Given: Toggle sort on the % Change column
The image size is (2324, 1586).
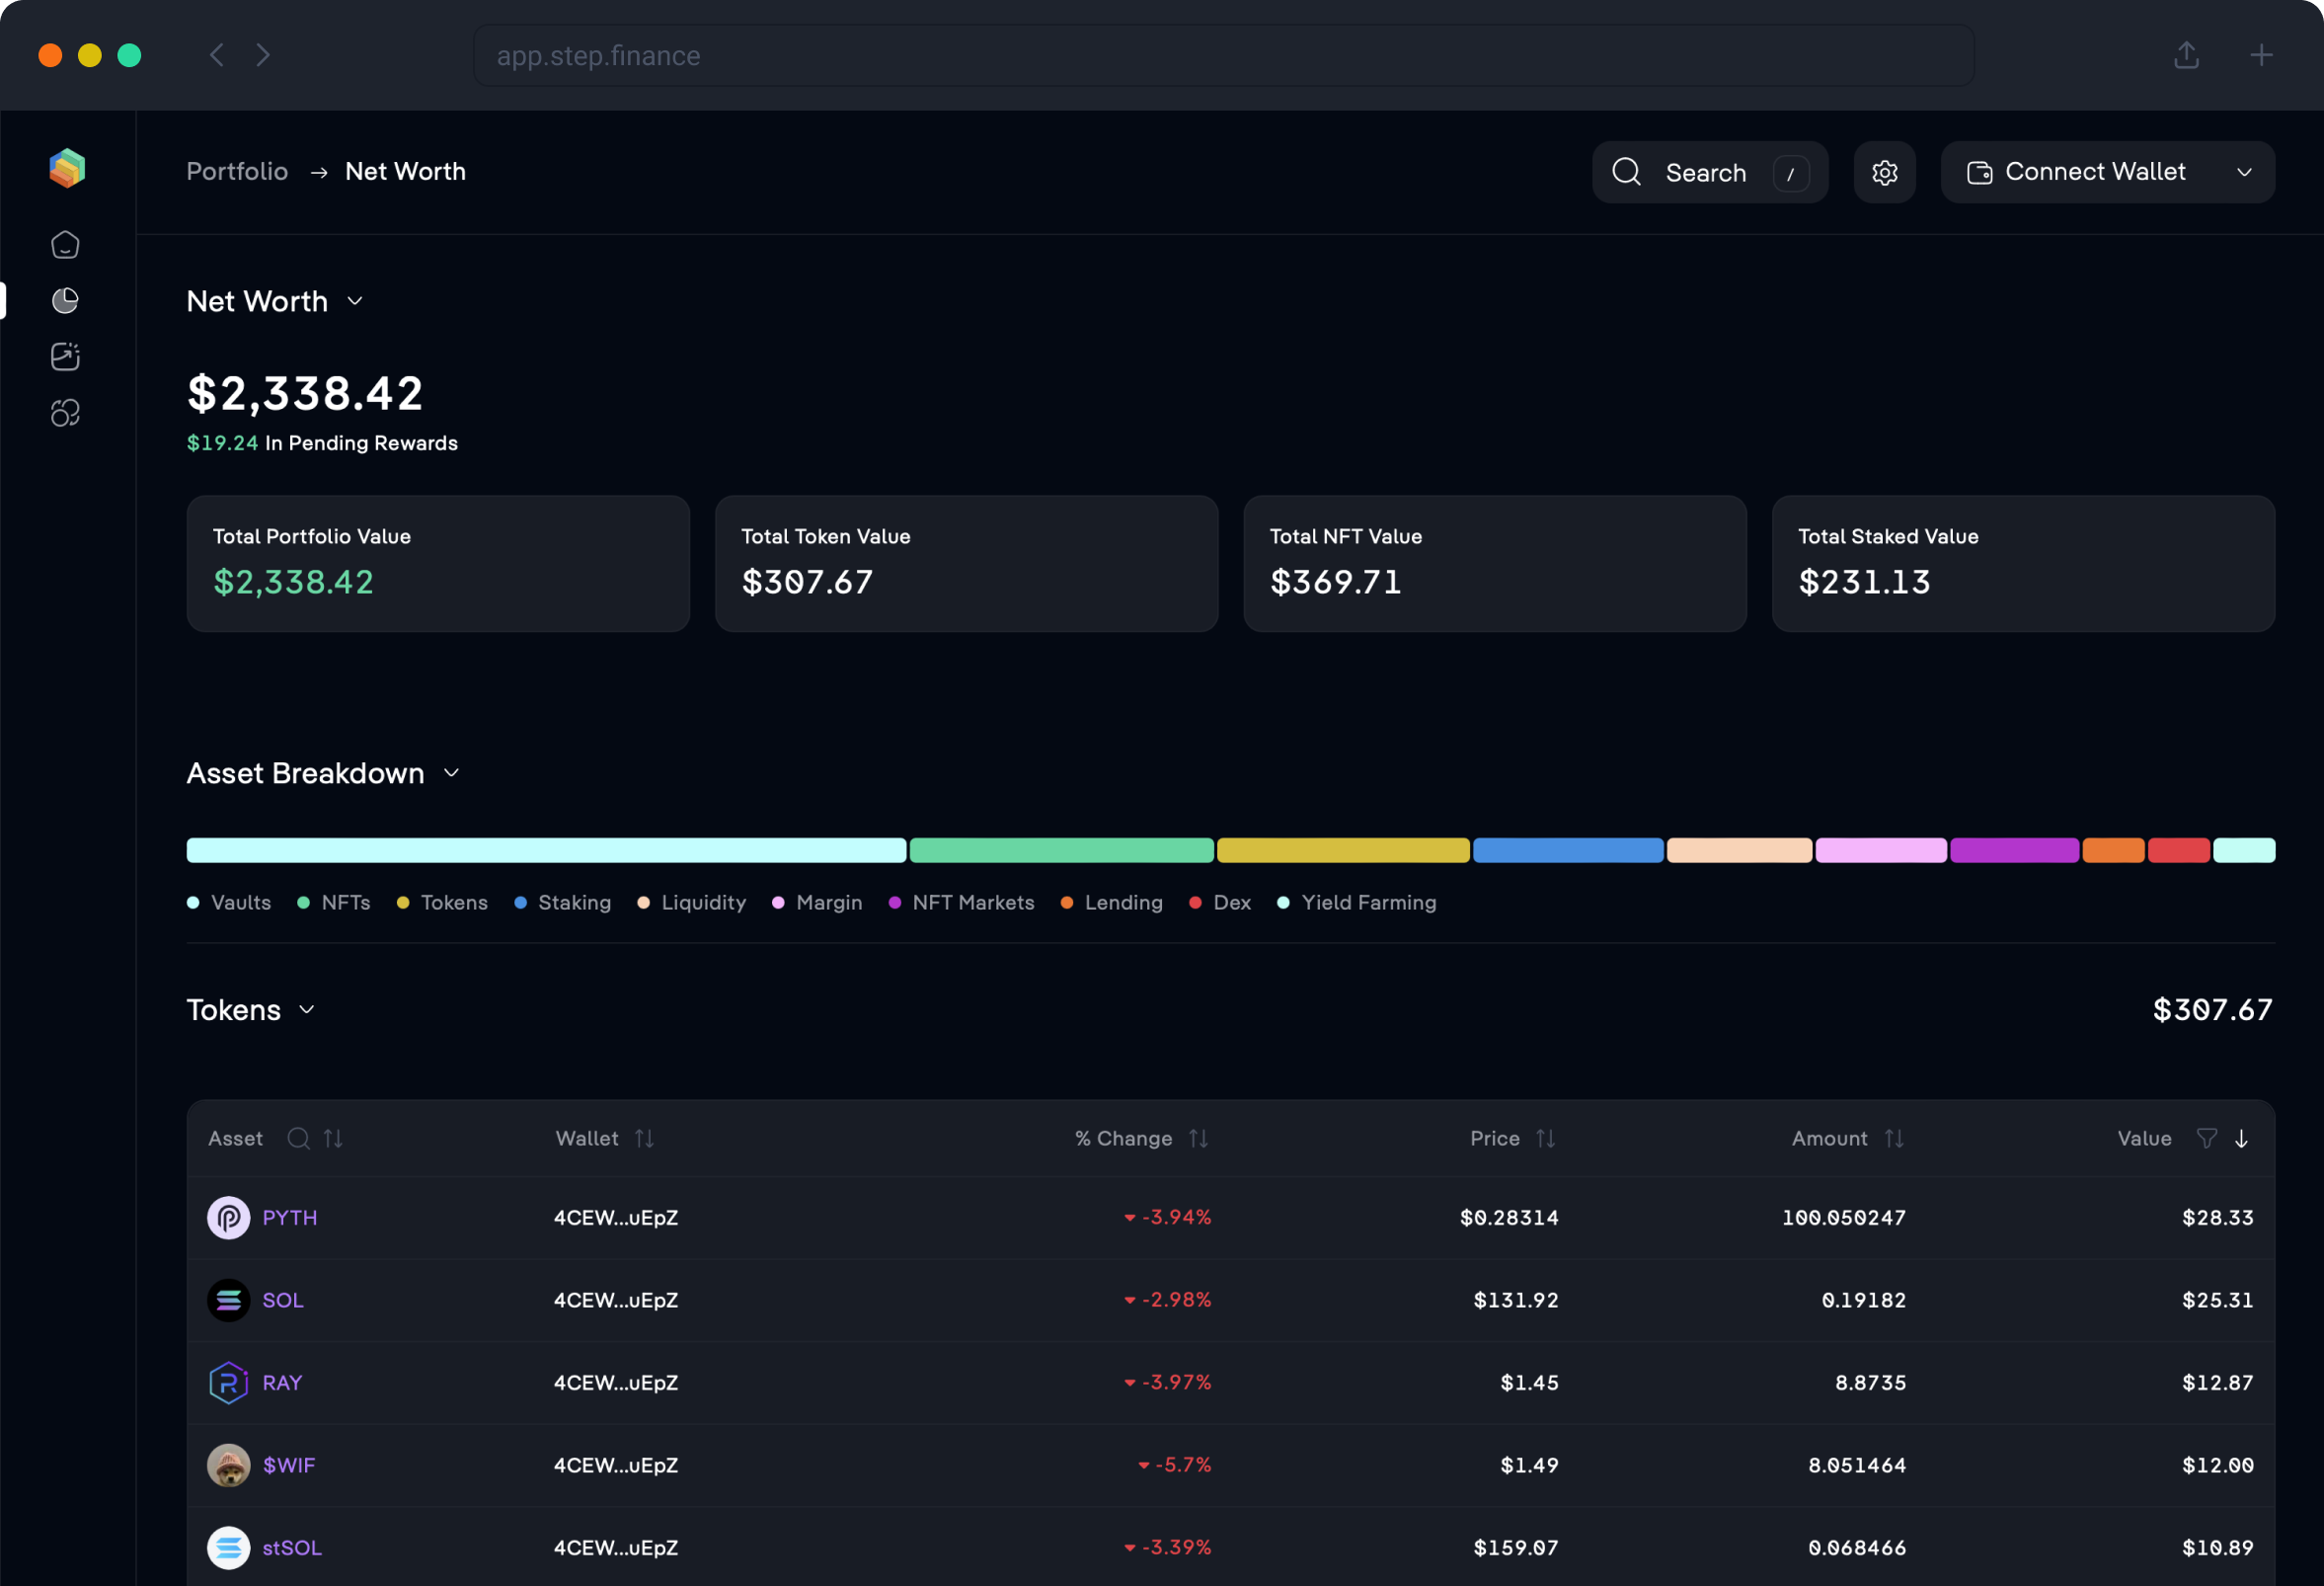Looking at the screenshot, I should [x=1198, y=1138].
